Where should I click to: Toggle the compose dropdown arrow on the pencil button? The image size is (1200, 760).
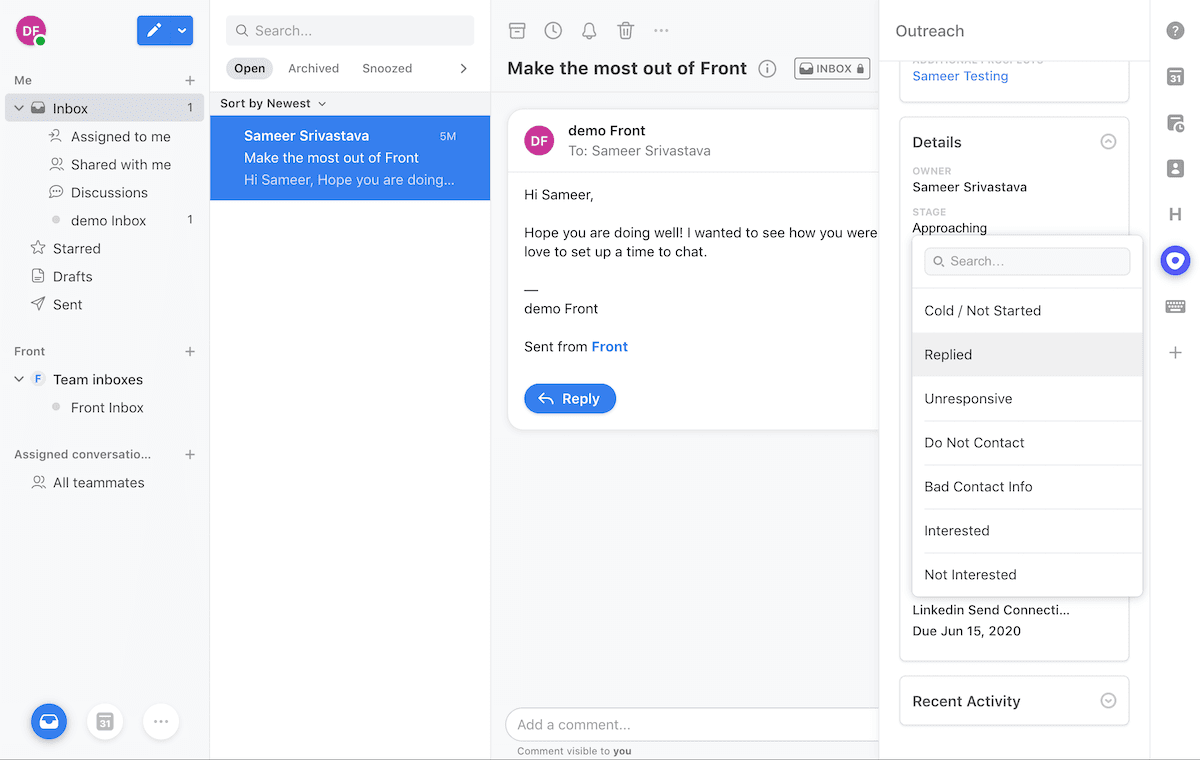coord(182,30)
